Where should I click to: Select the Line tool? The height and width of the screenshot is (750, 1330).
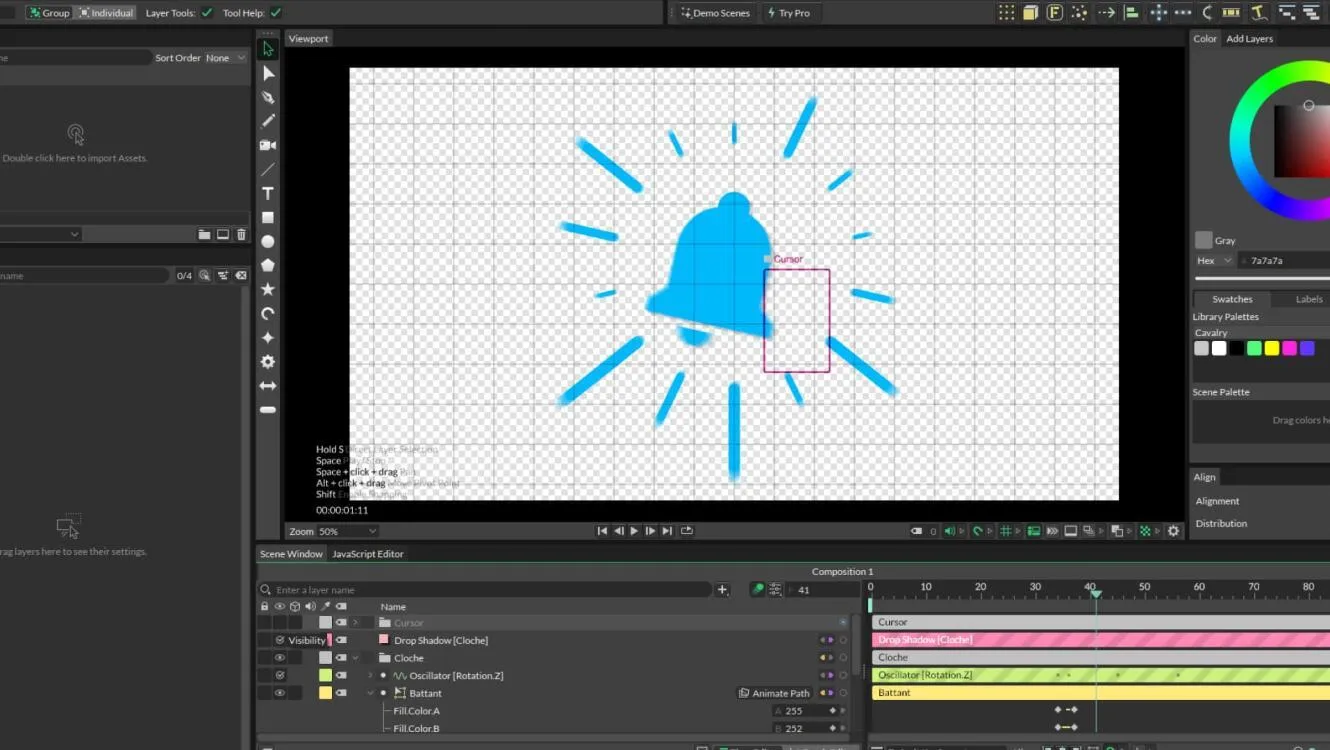(x=268, y=169)
